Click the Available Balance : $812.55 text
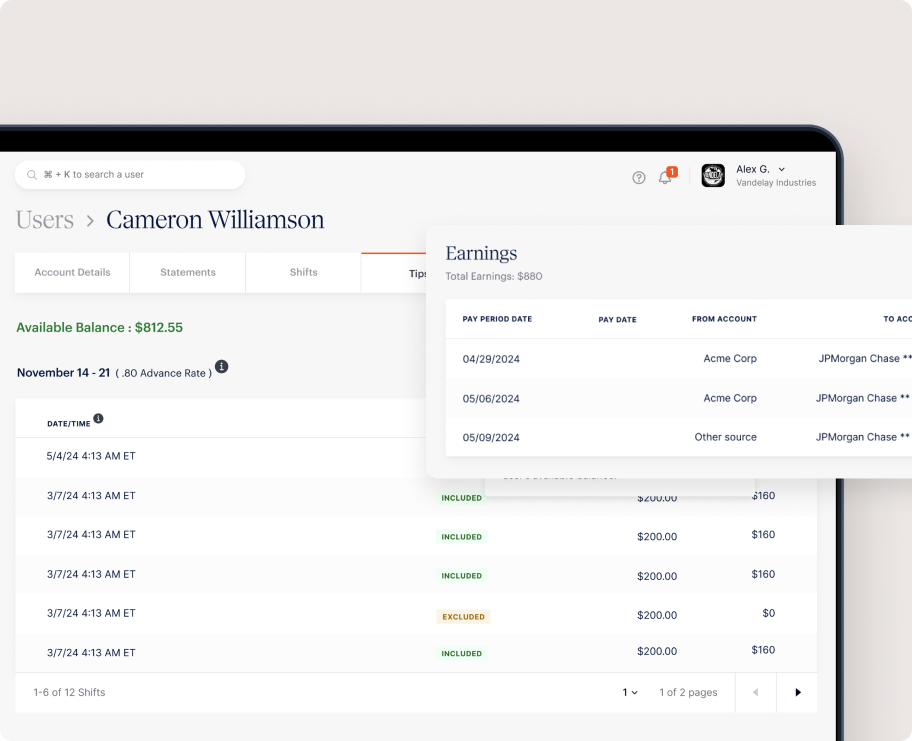Image resolution: width=912 pixels, height=741 pixels. (99, 327)
